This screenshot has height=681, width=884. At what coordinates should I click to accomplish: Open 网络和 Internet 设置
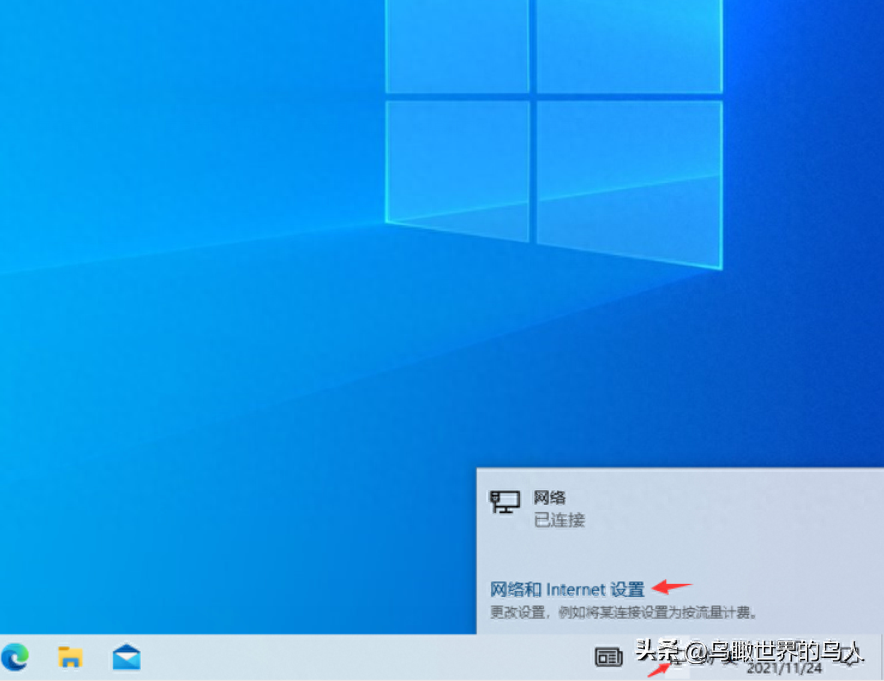pyautogui.click(x=565, y=589)
